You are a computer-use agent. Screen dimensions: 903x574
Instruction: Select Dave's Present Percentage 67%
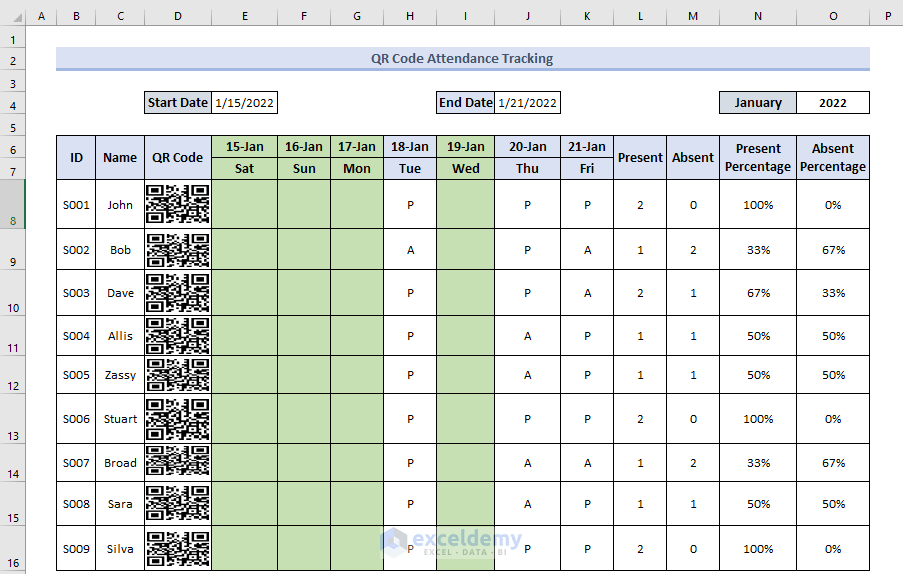pos(758,292)
